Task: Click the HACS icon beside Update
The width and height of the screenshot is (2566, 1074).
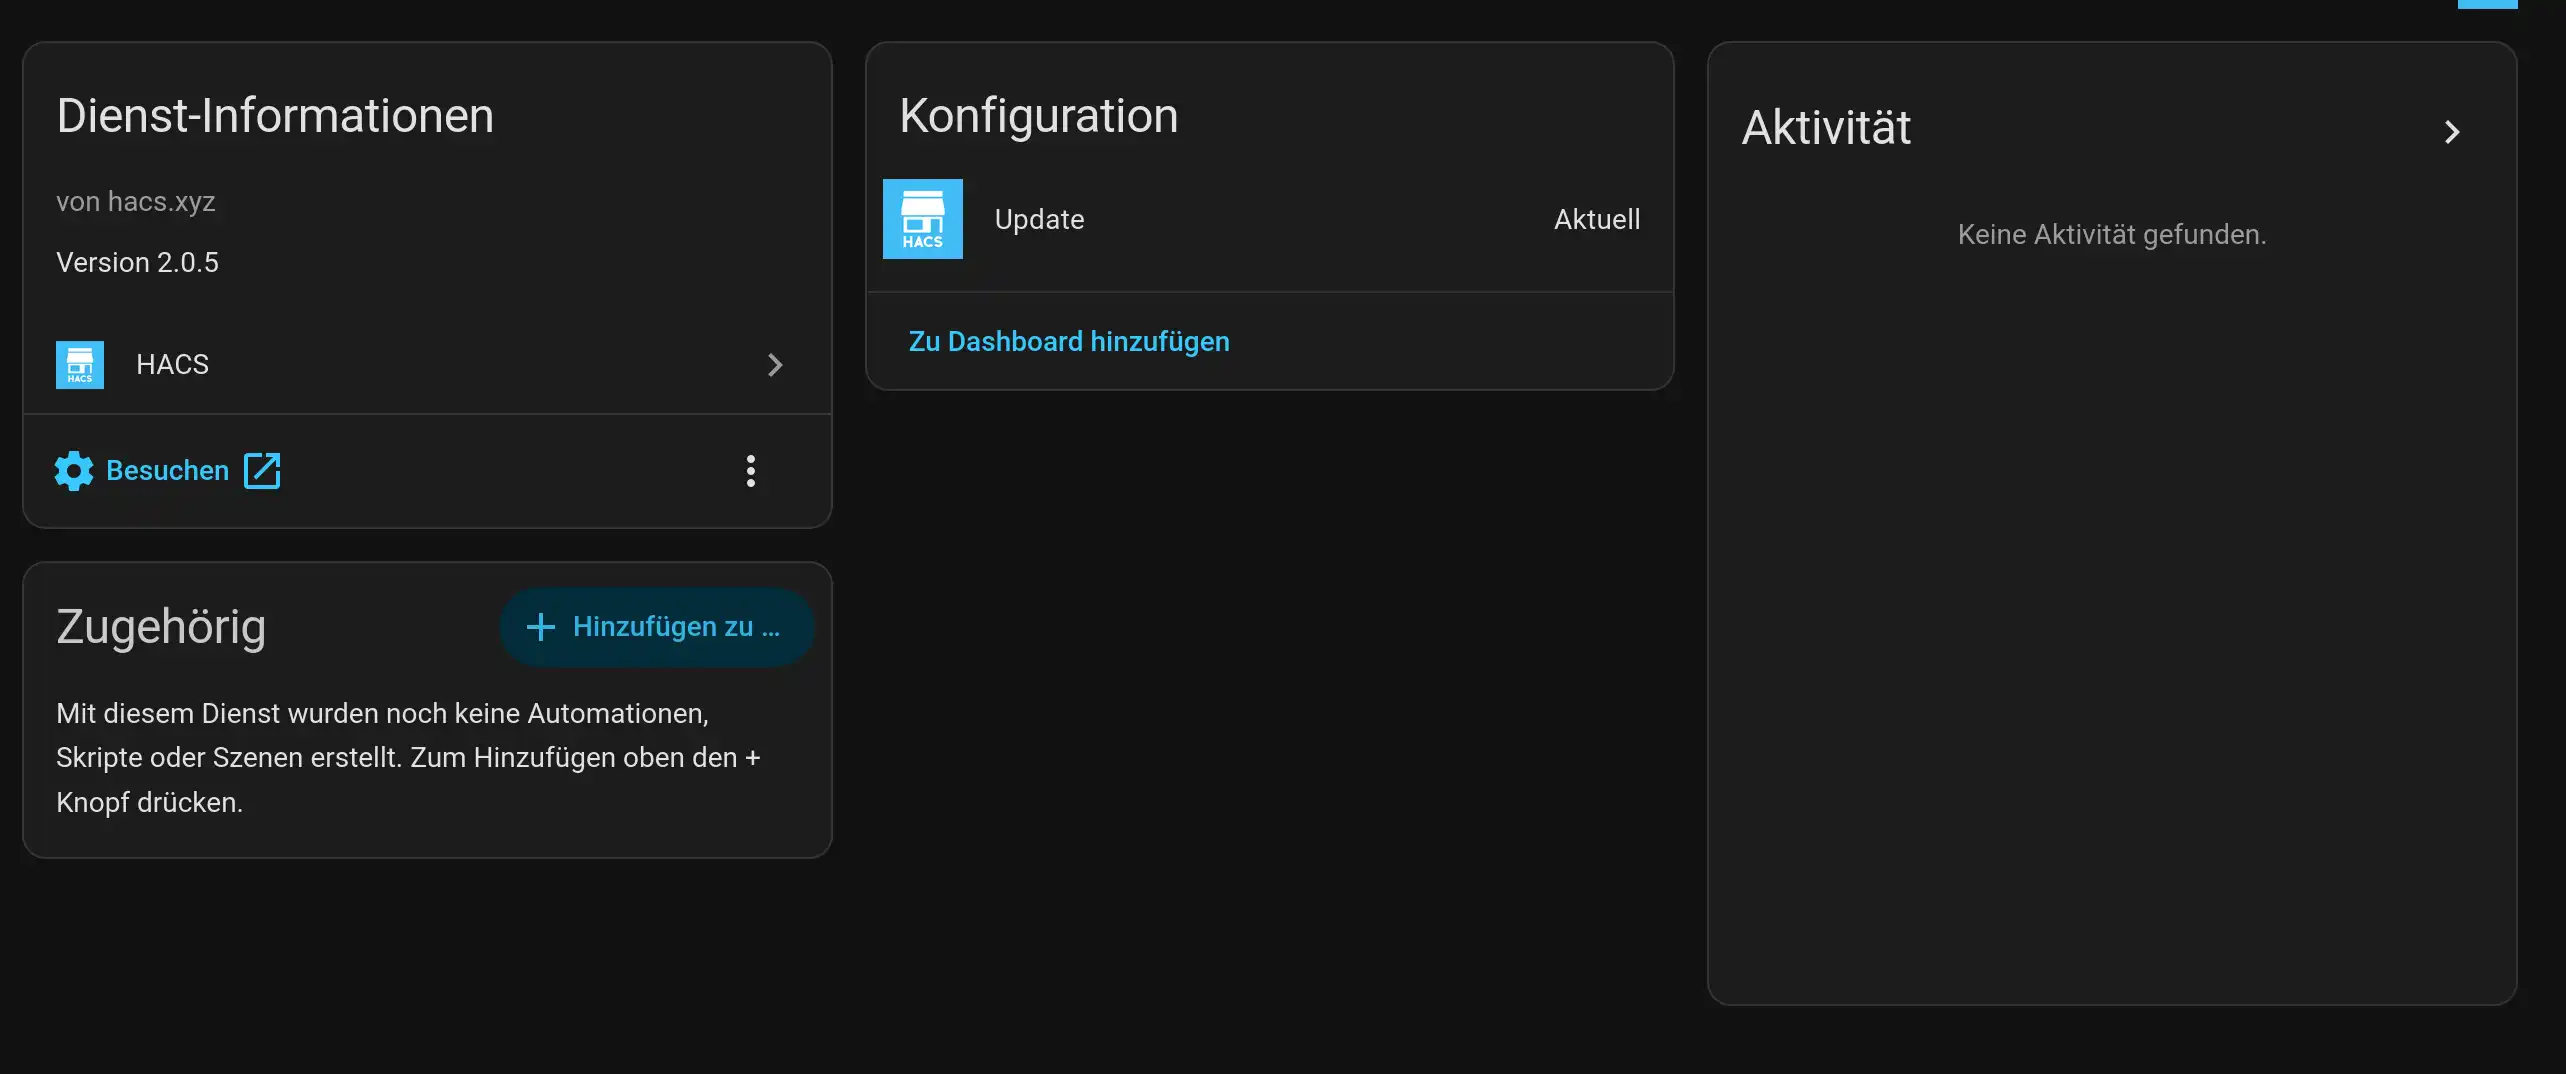Action: coord(922,219)
